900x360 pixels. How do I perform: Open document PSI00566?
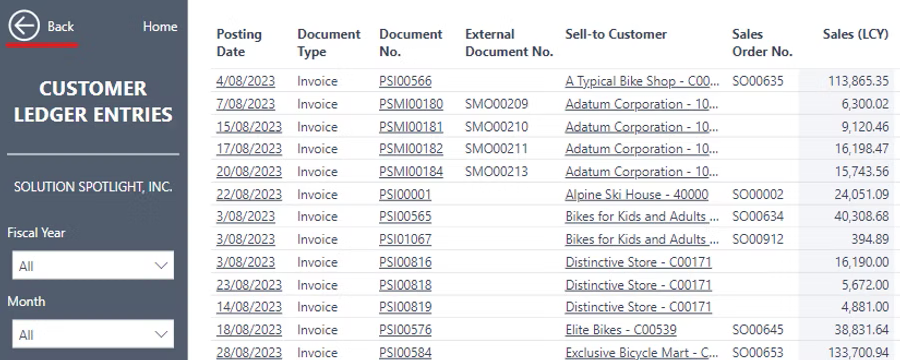(x=405, y=81)
